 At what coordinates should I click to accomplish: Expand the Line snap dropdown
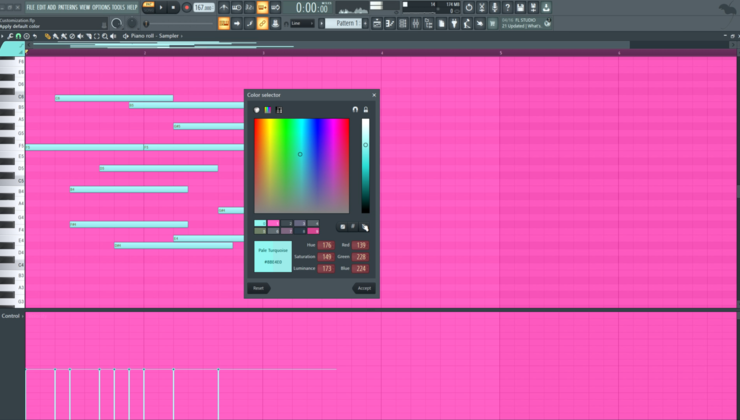[x=303, y=23]
